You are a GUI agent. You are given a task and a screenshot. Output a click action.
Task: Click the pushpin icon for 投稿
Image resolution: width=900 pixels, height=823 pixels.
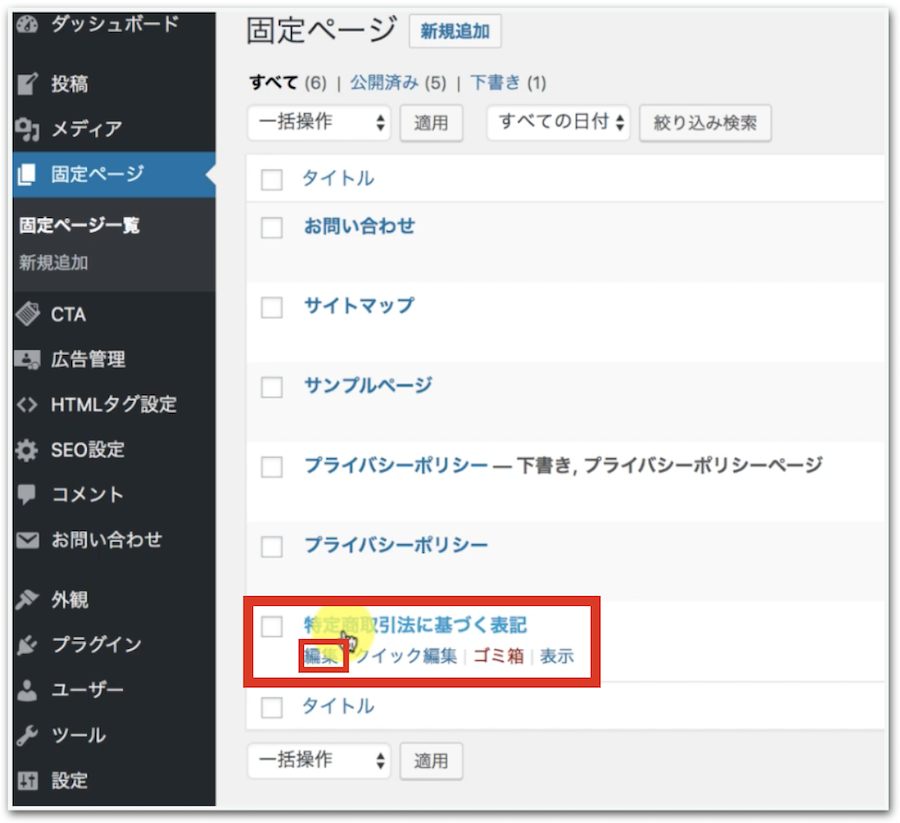[27, 84]
